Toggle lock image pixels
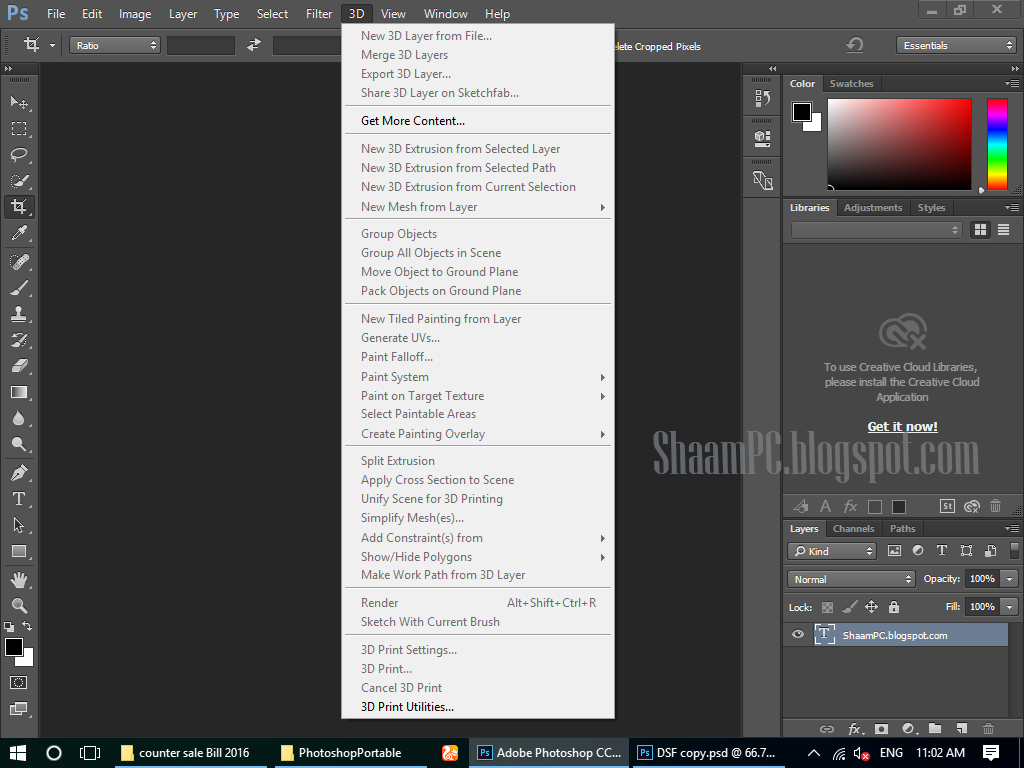1024x768 pixels. tap(849, 607)
